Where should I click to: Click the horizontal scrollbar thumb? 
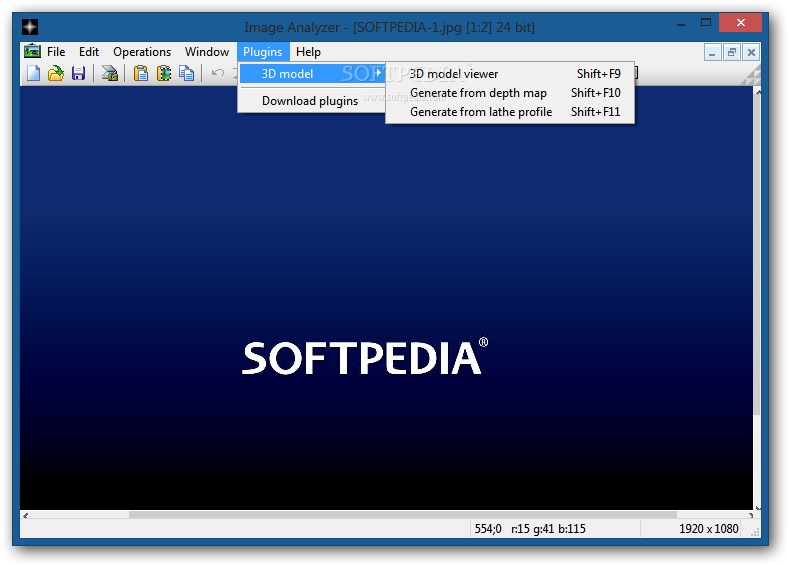point(403,515)
